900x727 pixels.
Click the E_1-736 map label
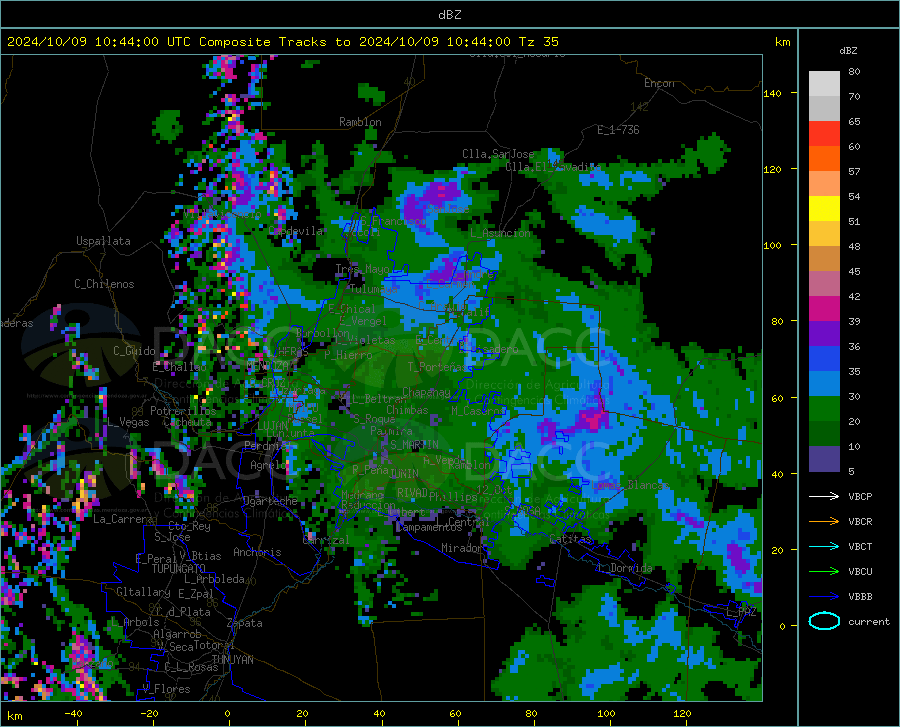coord(618,130)
